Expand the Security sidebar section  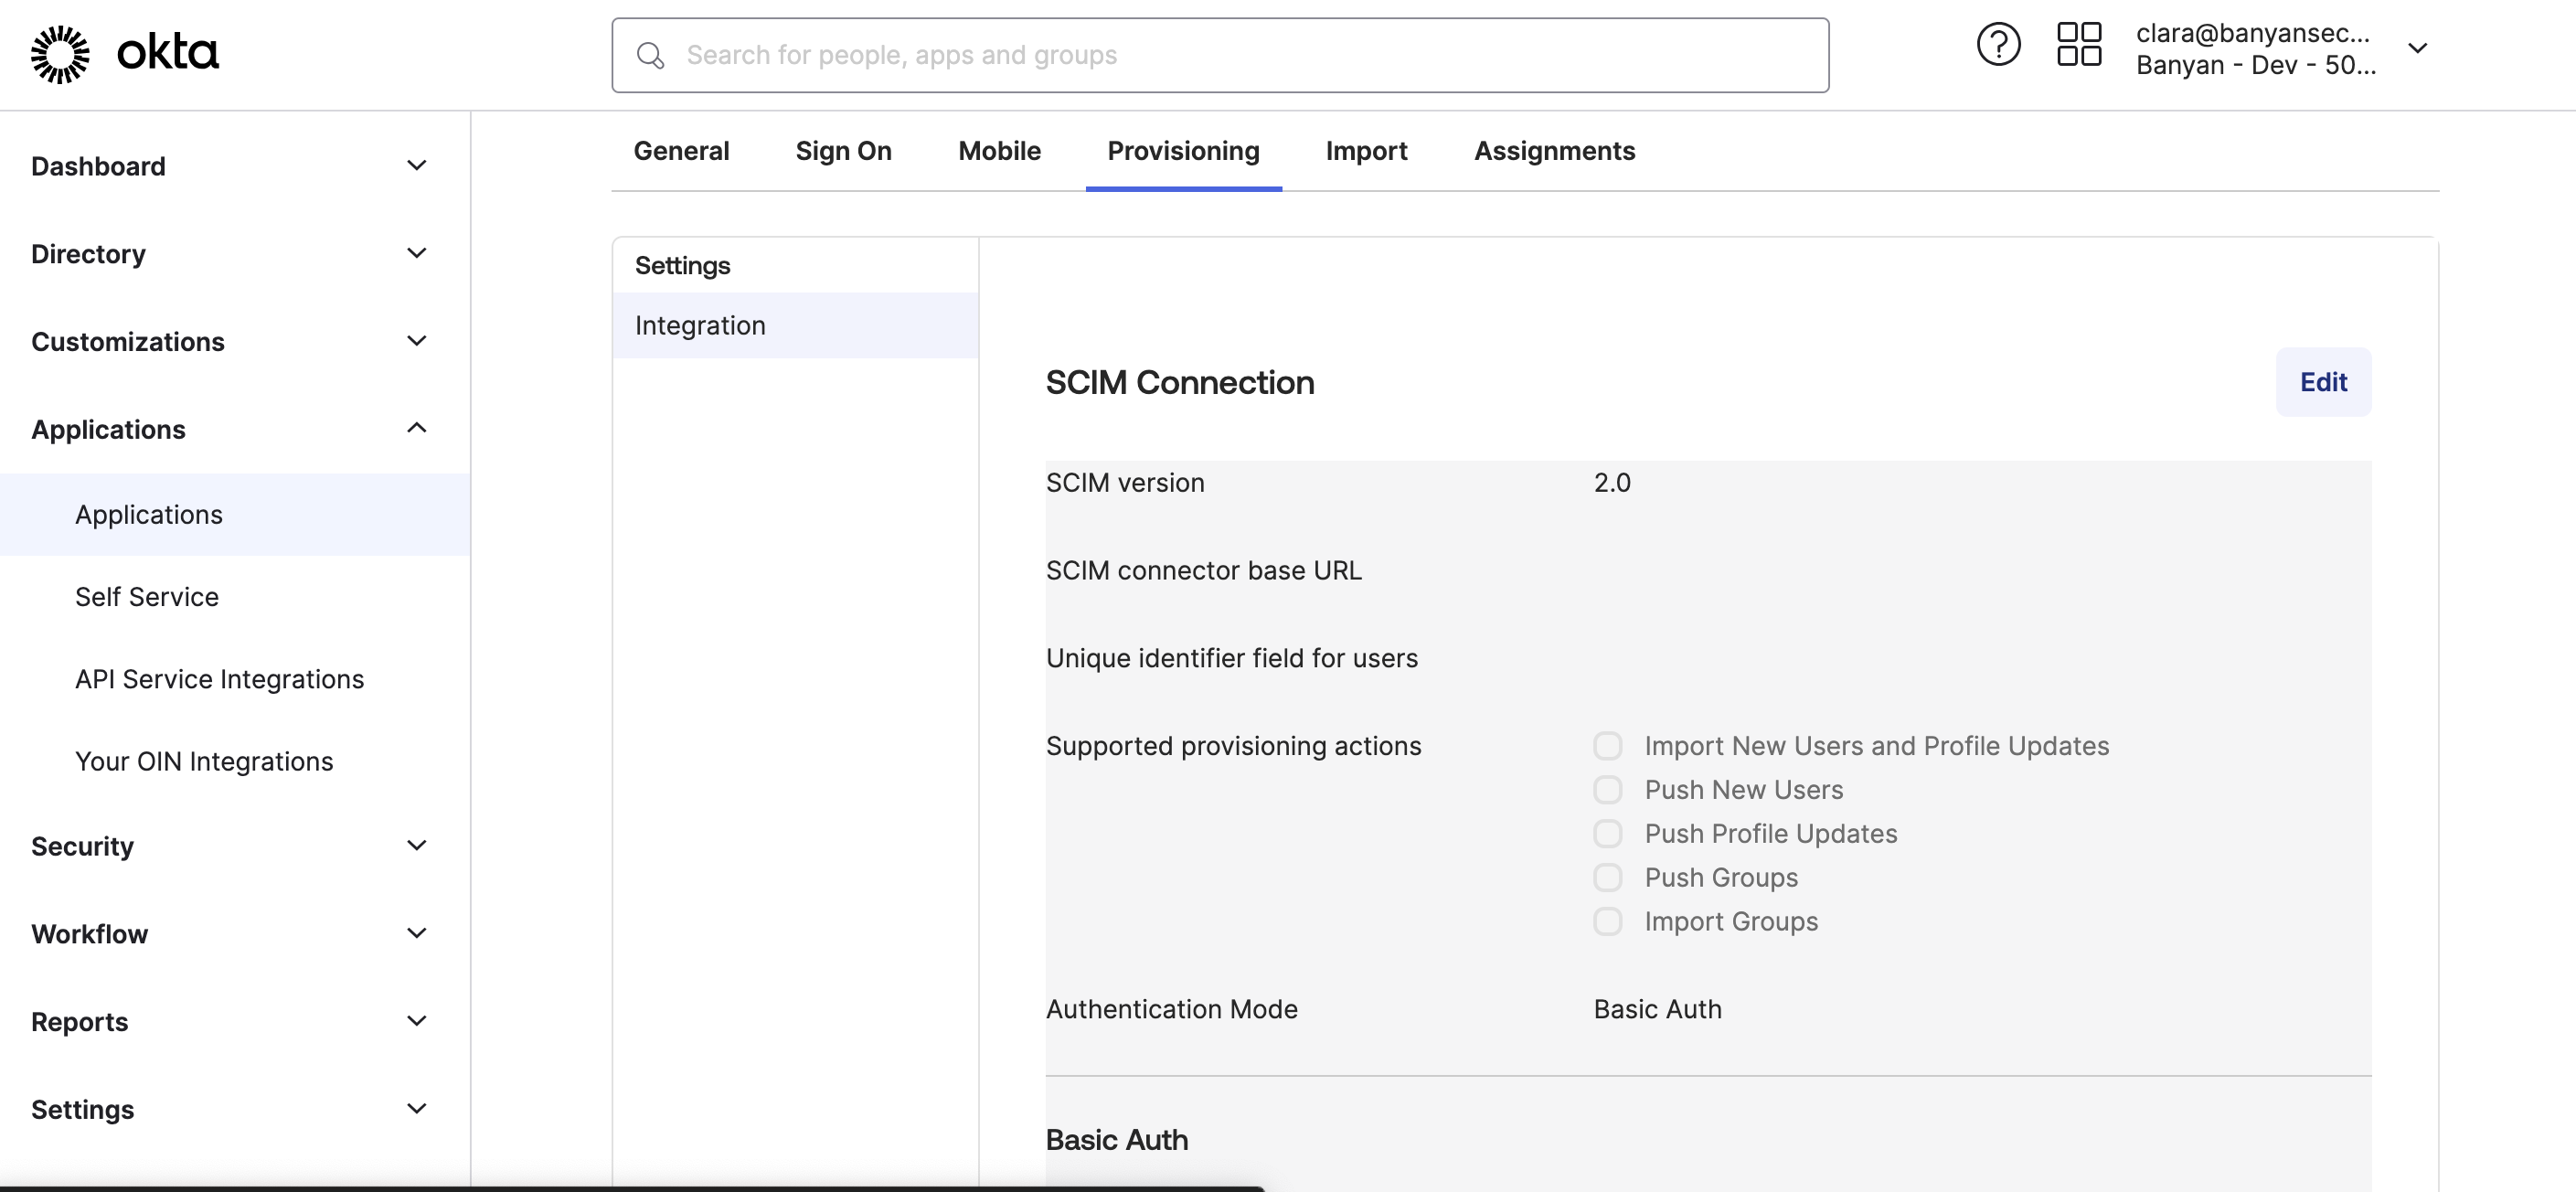point(417,846)
